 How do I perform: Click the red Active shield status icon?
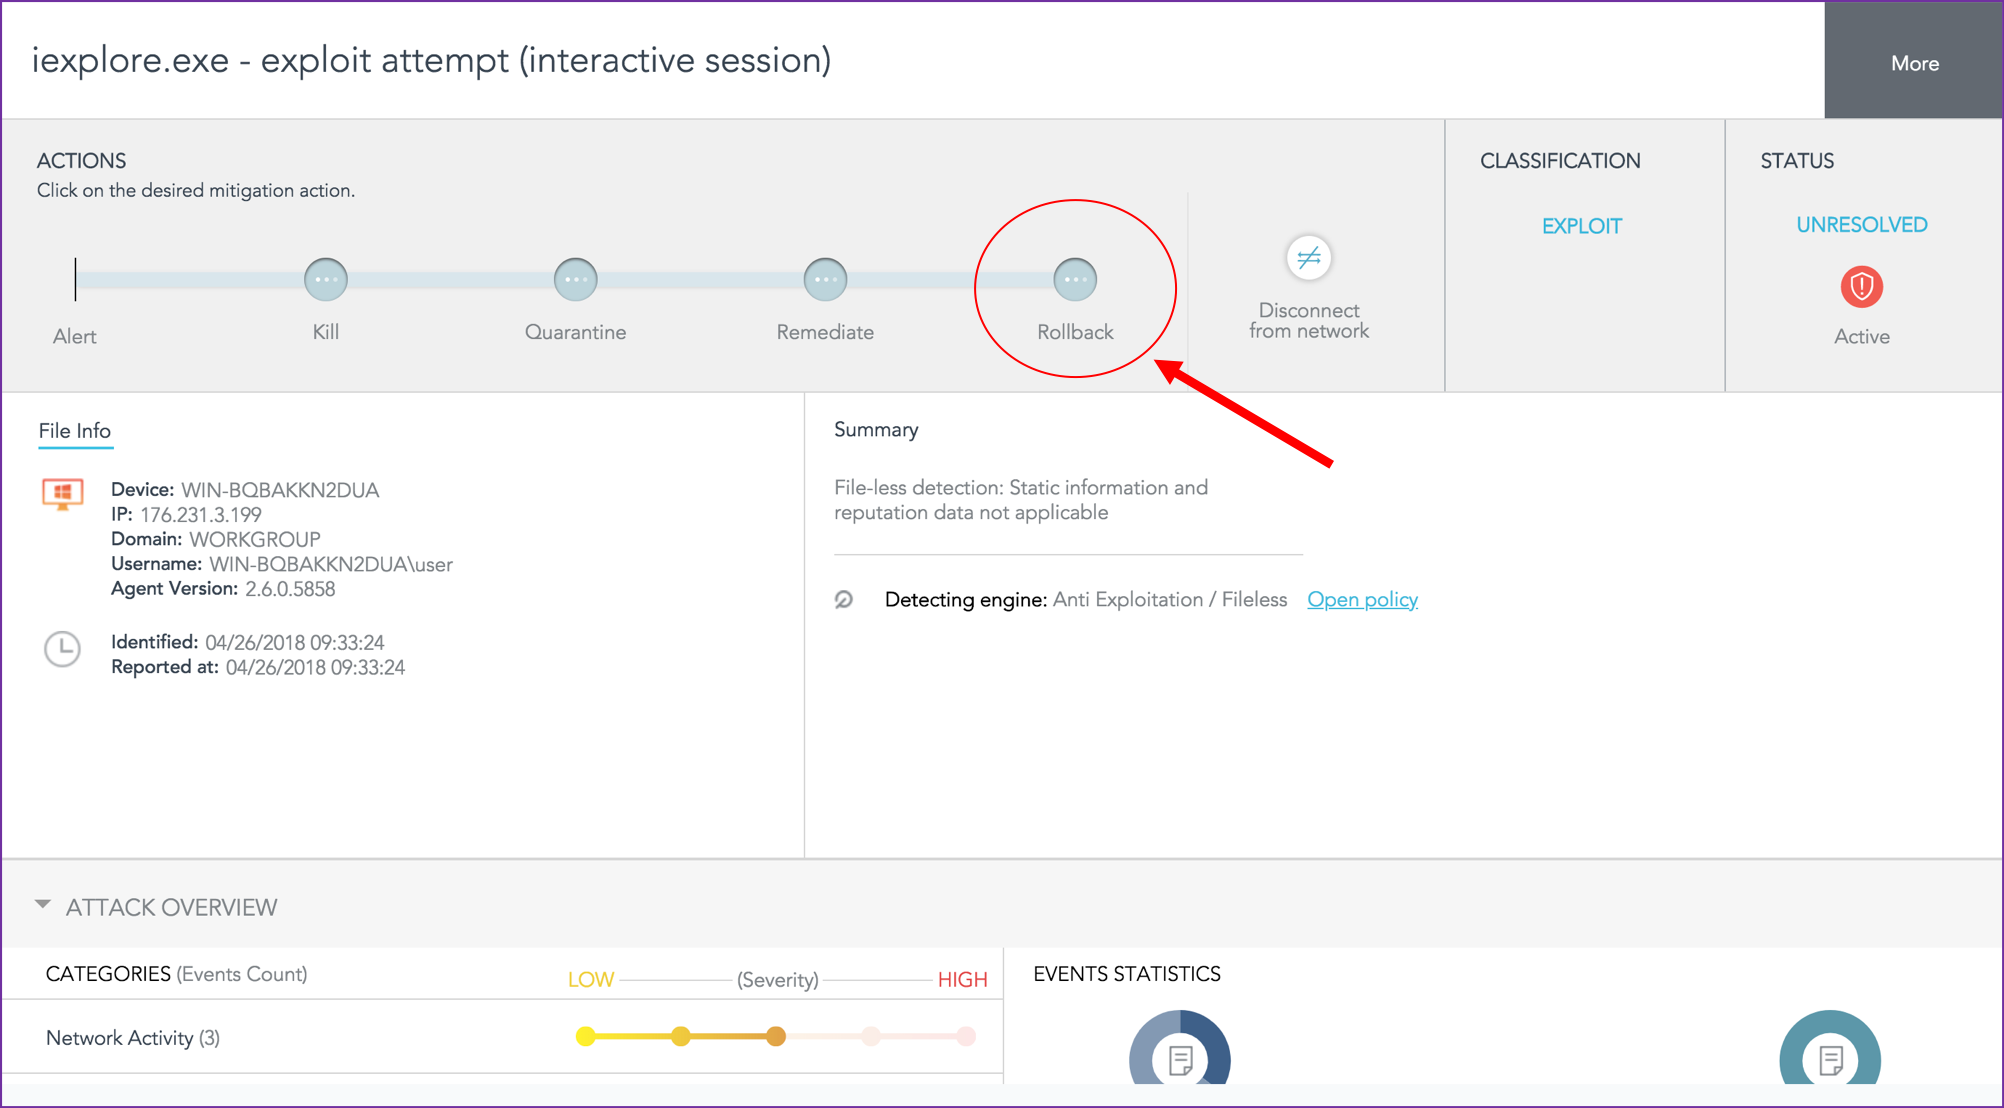[1861, 287]
